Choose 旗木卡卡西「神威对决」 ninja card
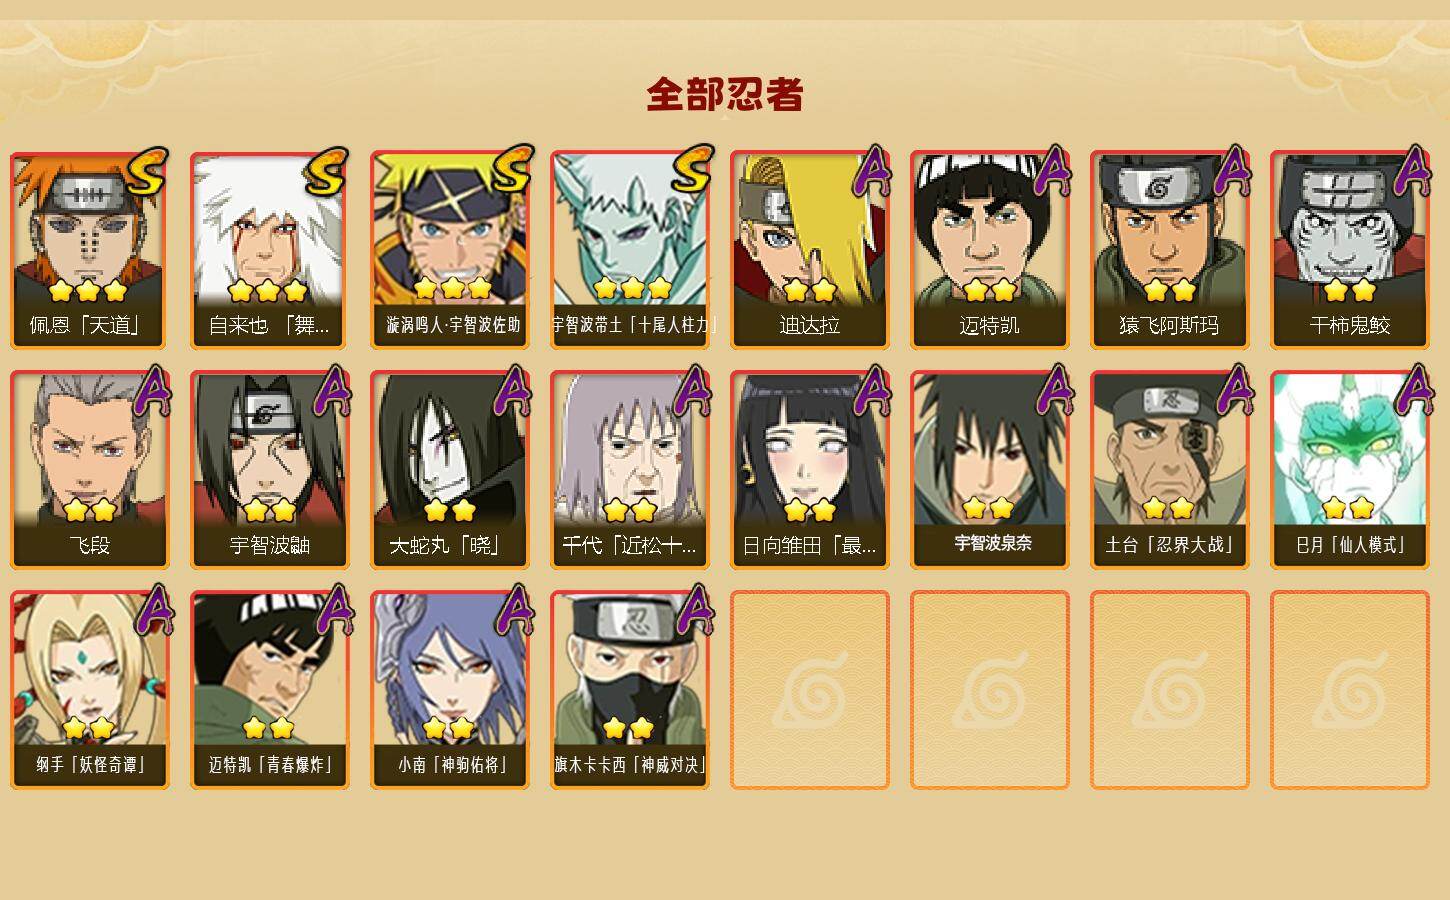The image size is (1450, 900). pyautogui.click(x=630, y=690)
